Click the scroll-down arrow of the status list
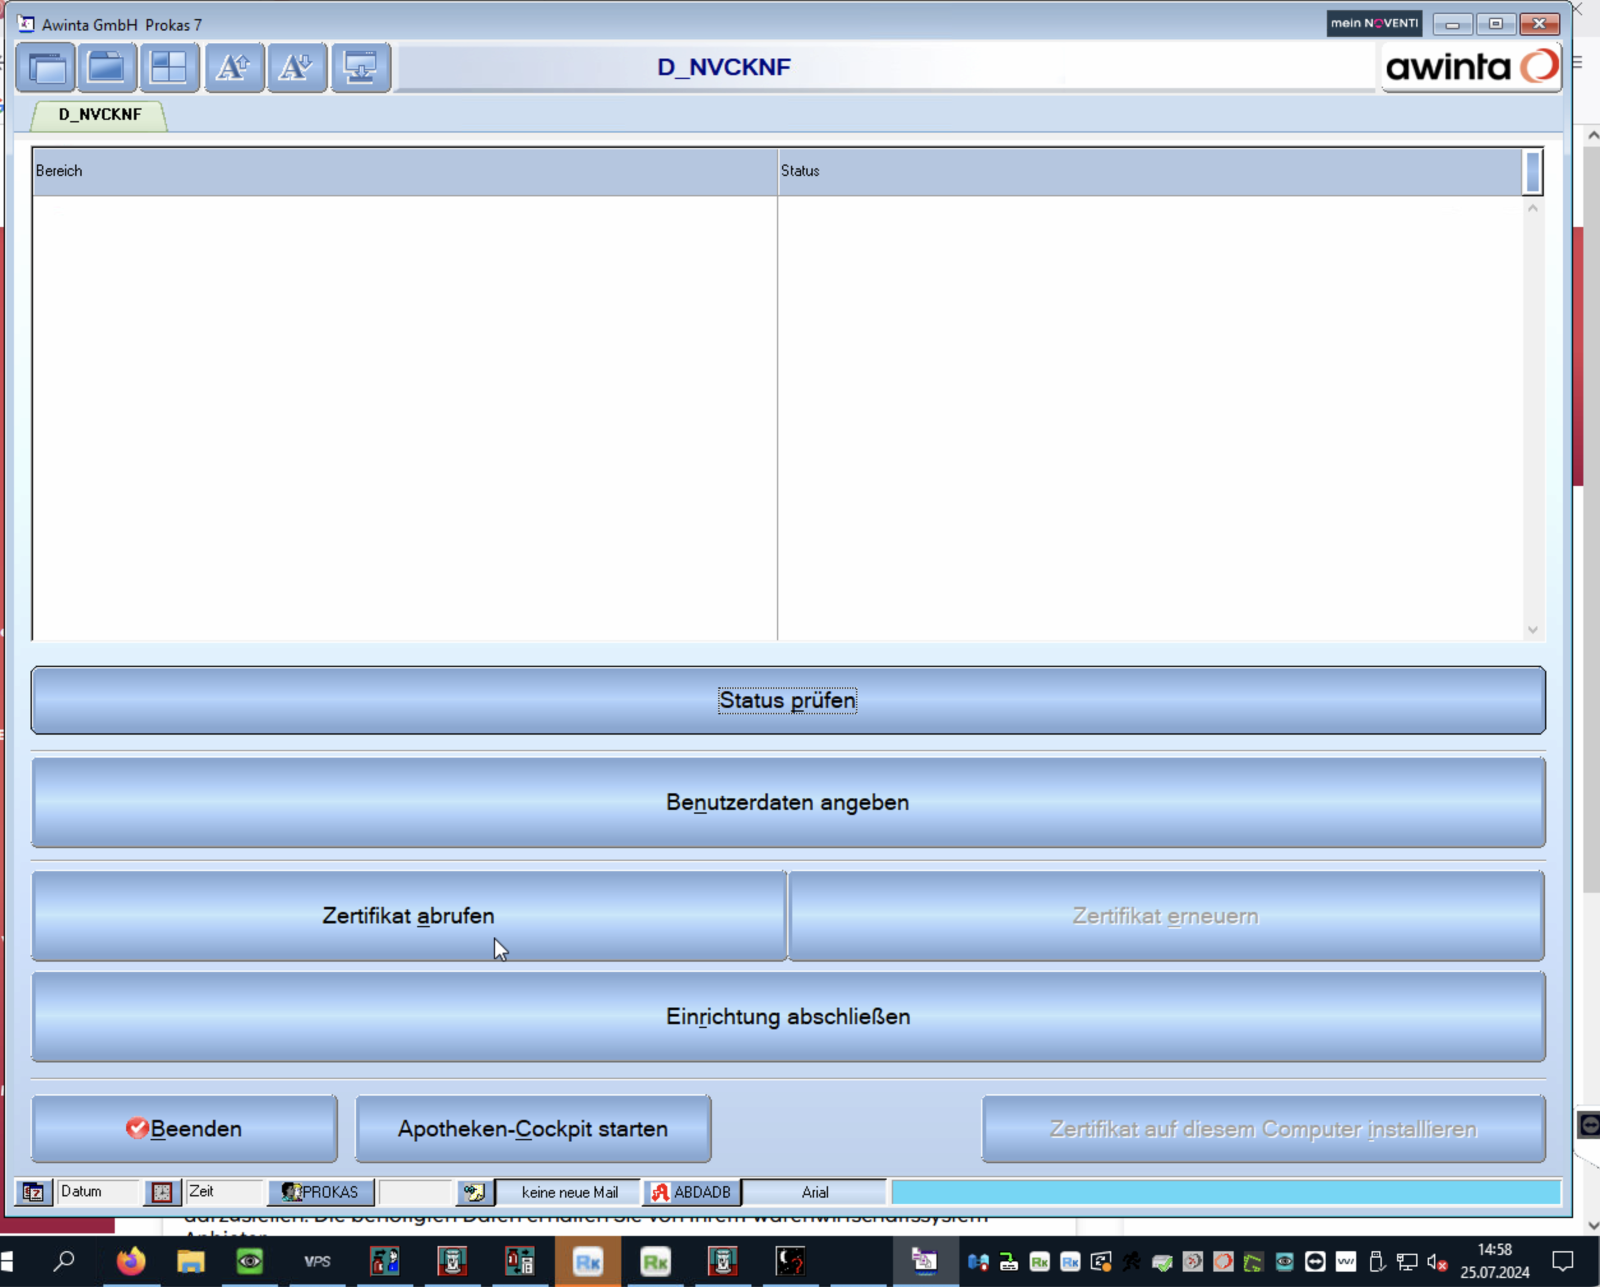1600x1287 pixels. point(1532,630)
